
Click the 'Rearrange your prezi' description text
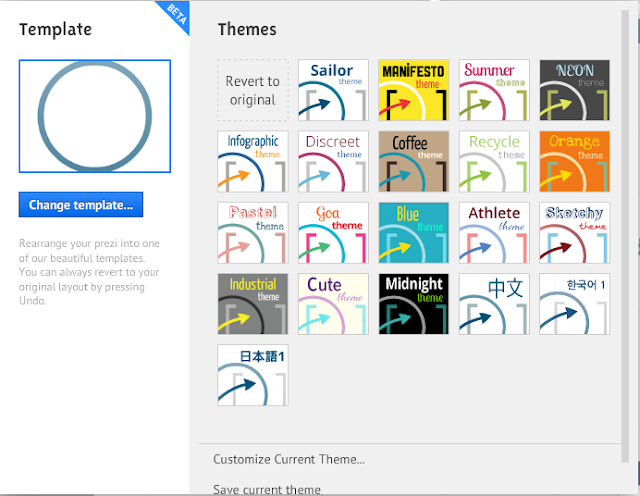click(x=89, y=272)
